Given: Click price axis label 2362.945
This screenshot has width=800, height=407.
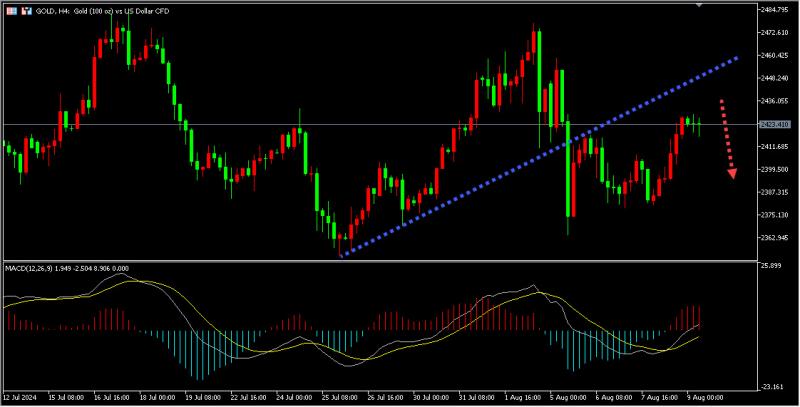Looking at the screenshot, I should (x=774, y=238).
